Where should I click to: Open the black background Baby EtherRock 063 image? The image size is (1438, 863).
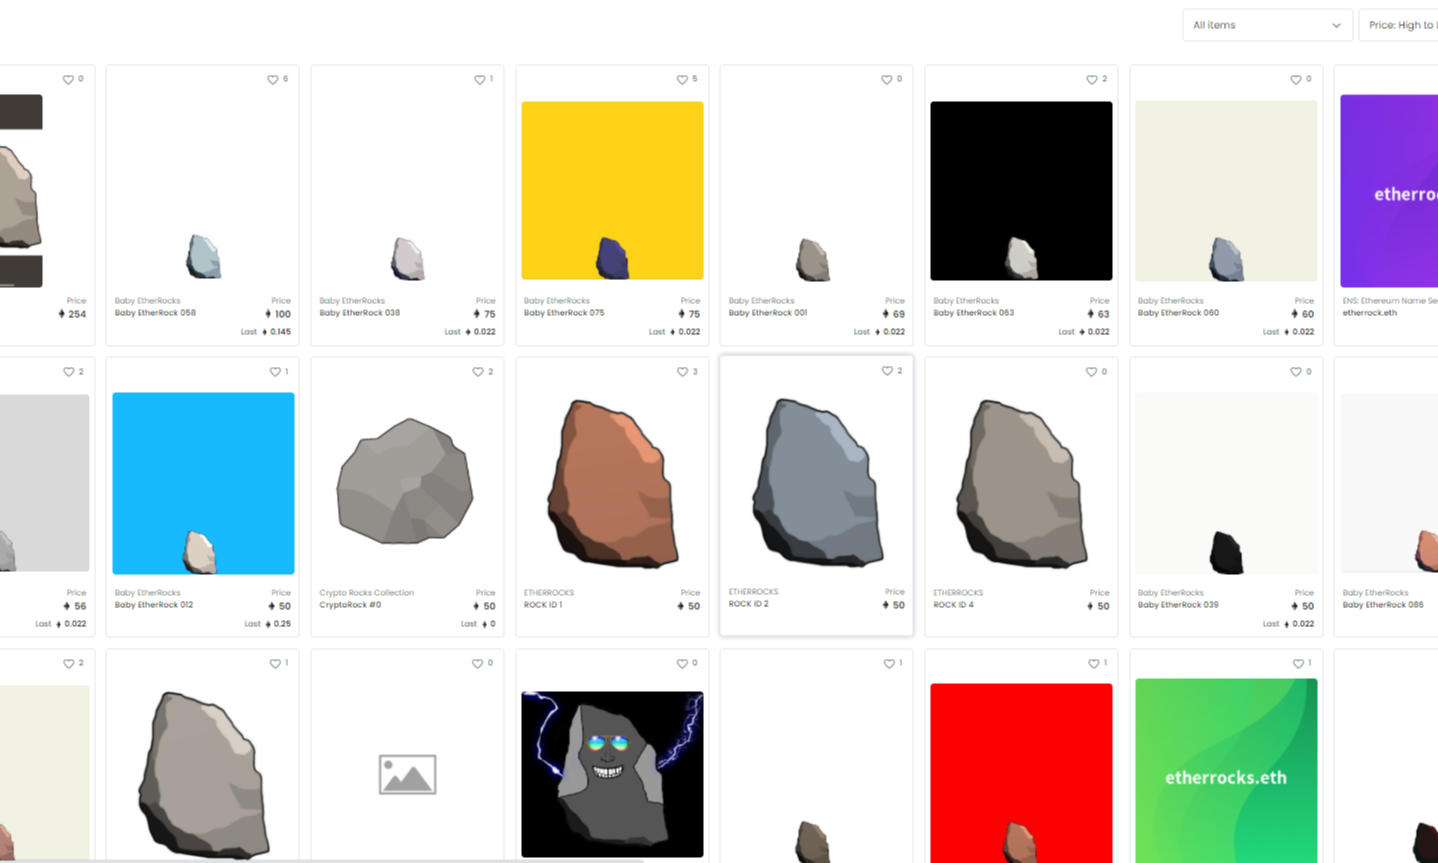point(1021,191)
